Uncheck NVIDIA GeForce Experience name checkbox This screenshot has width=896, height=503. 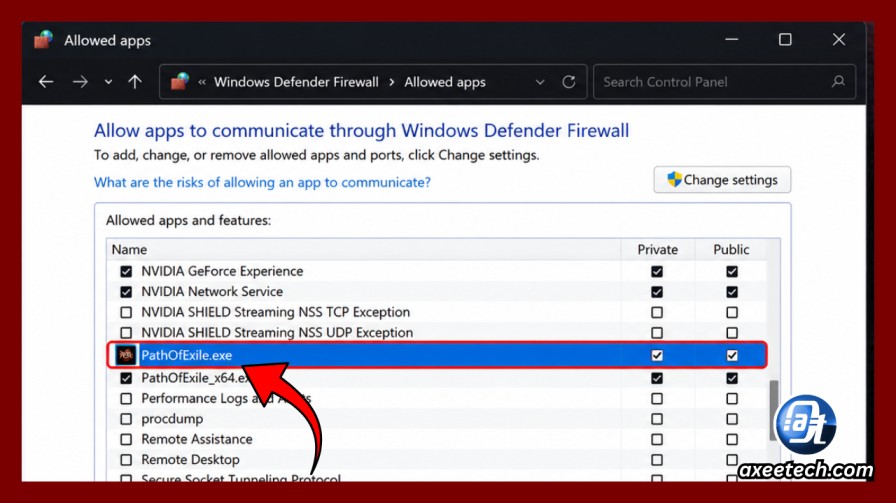[126, 272]
